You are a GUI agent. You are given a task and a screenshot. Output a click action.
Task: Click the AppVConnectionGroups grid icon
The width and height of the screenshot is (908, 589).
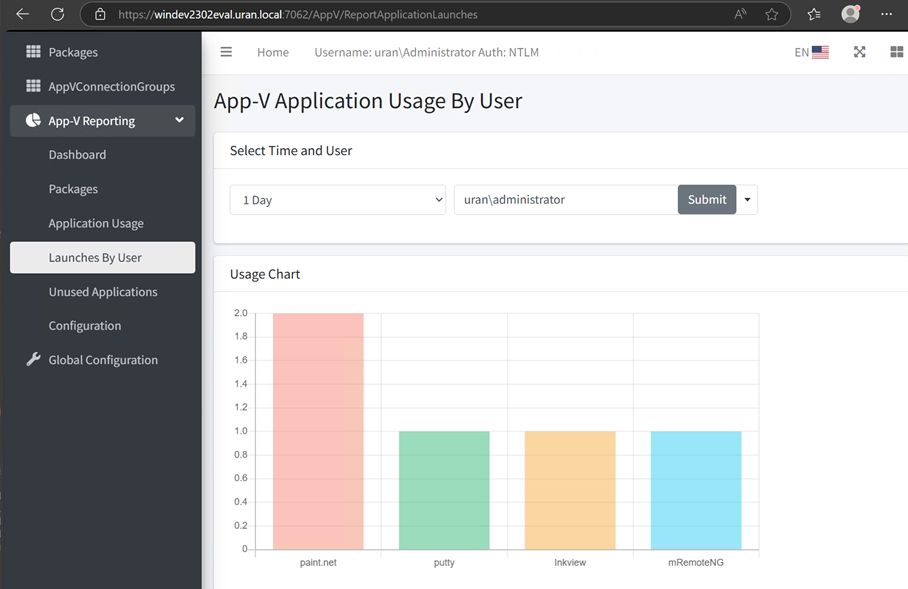tap(34, 86)
